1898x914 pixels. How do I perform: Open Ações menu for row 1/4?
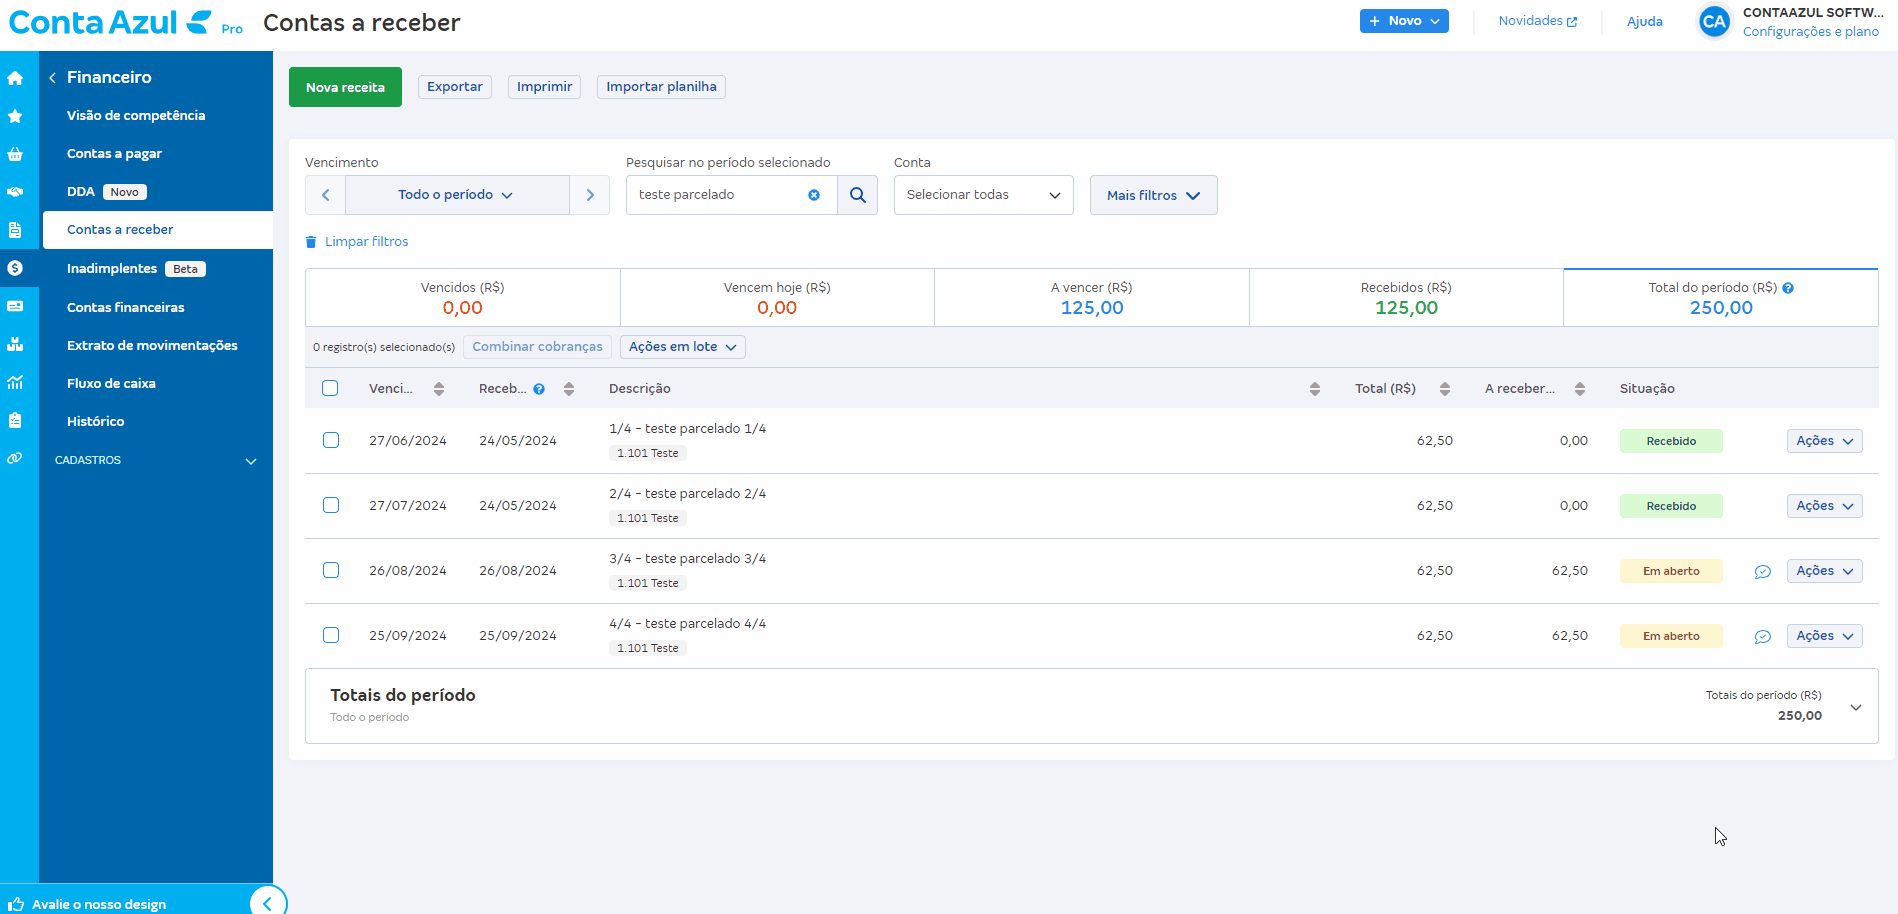[1824, 441]
